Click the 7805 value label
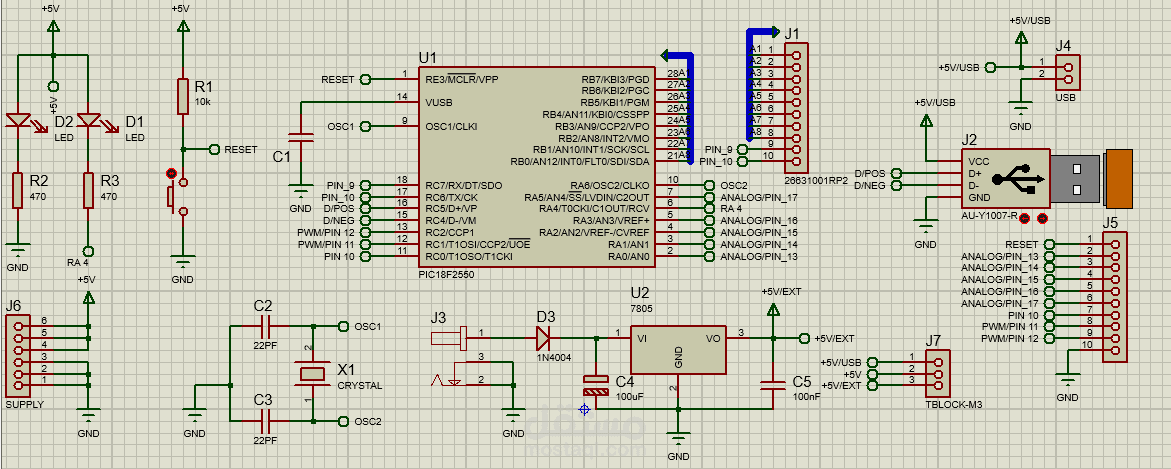 click(x=642, y=309)
